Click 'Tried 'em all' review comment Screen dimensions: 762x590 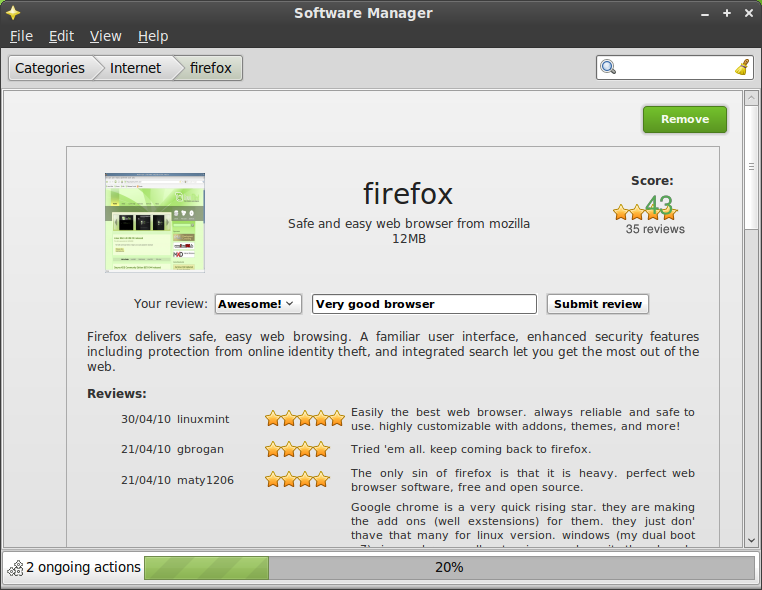(471, 449)
